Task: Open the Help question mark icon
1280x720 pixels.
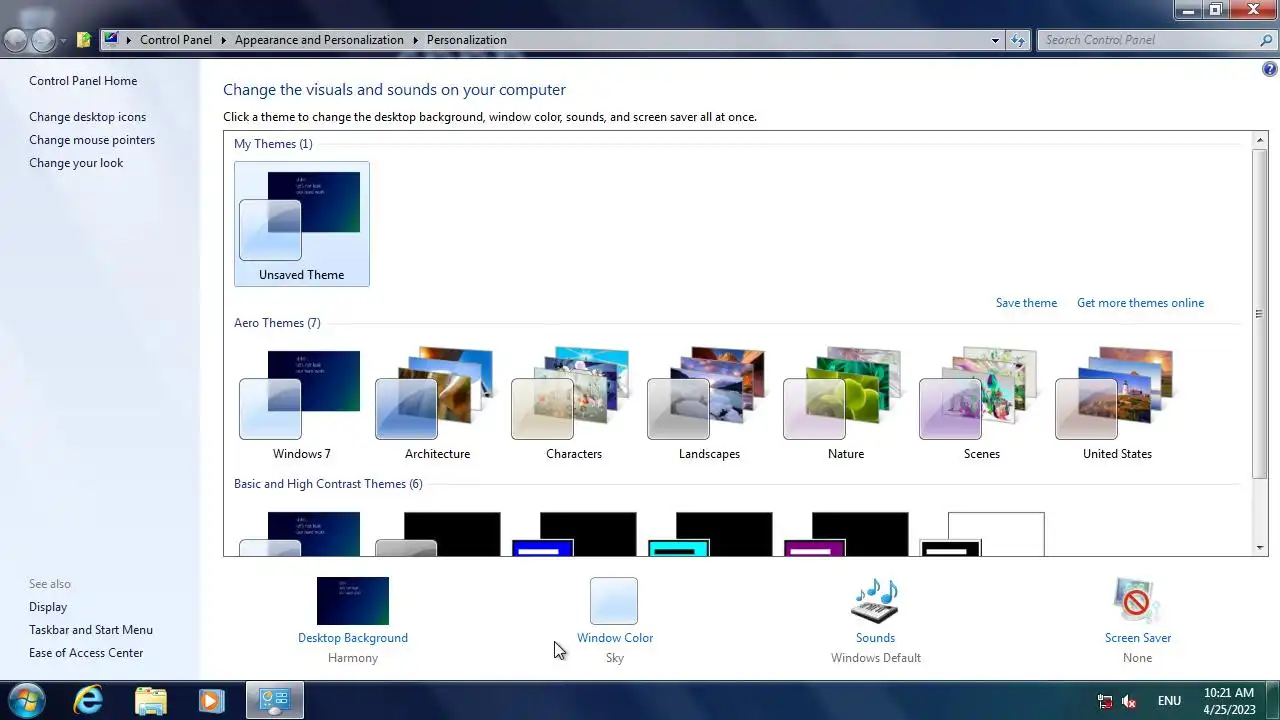Action: coord(1270,70)
